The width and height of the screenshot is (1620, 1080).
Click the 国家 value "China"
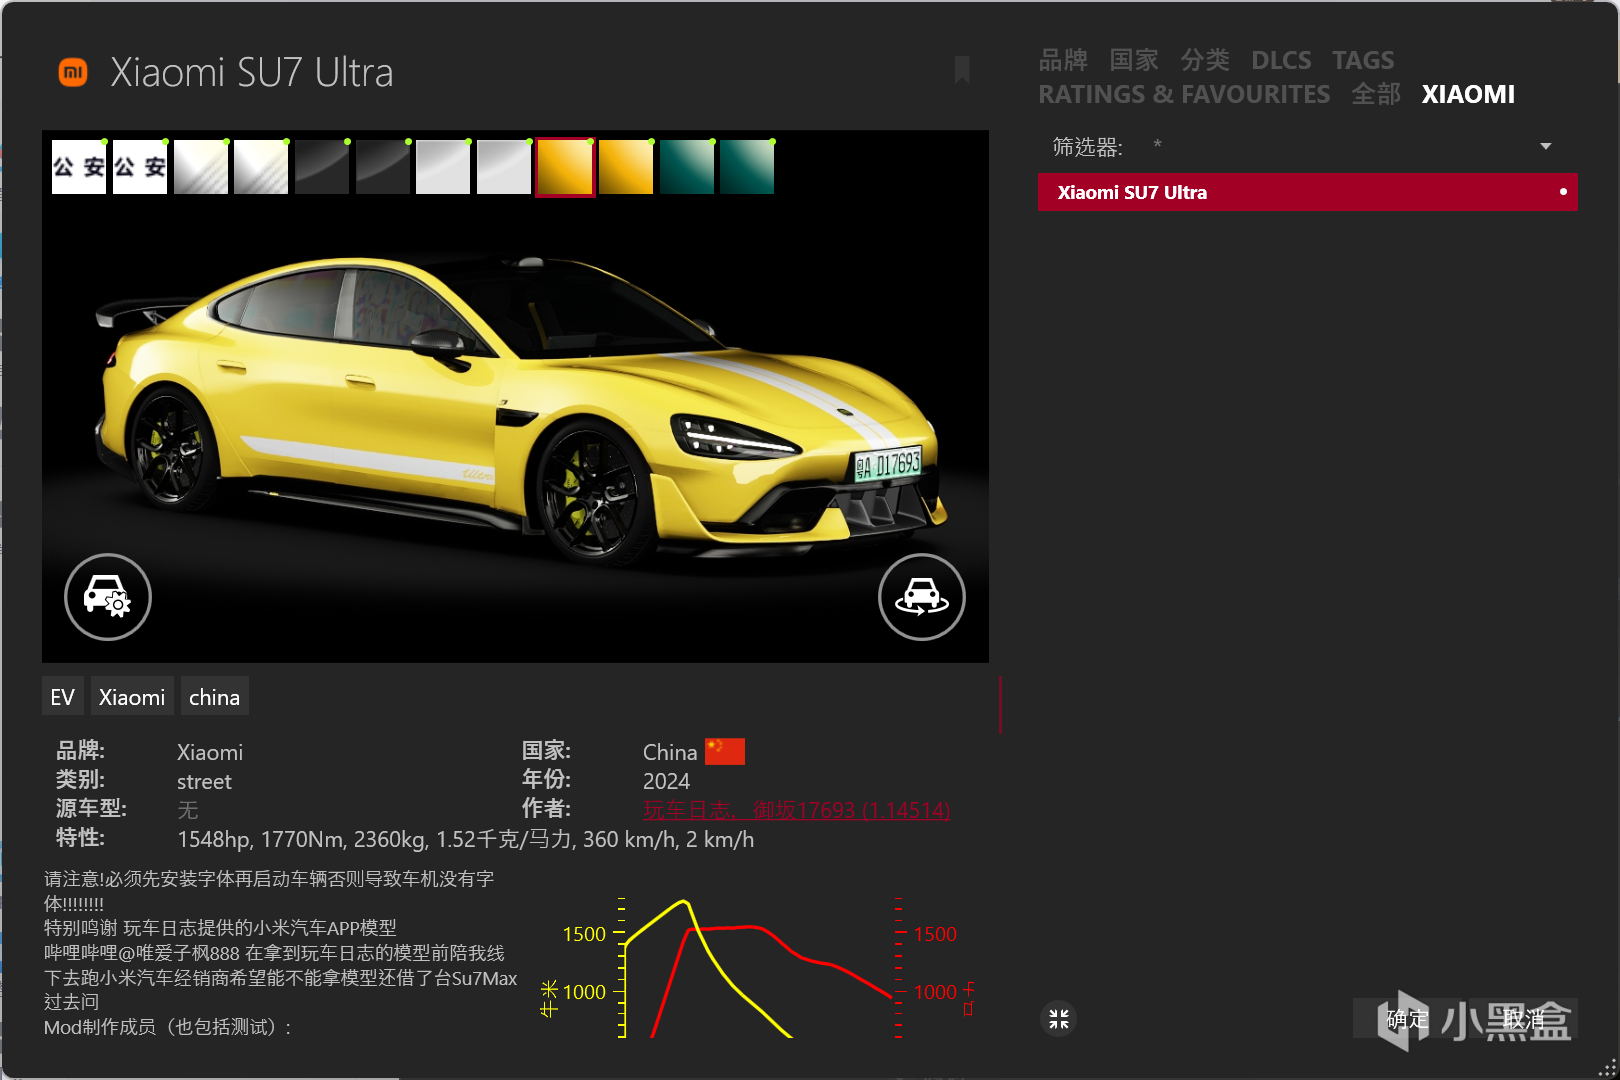(x=670, y=752)
